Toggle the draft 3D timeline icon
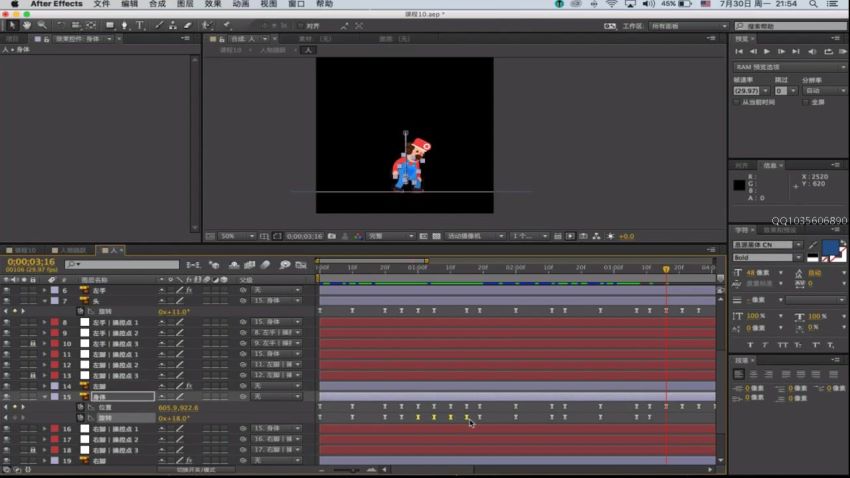 (x=215, y=265)
